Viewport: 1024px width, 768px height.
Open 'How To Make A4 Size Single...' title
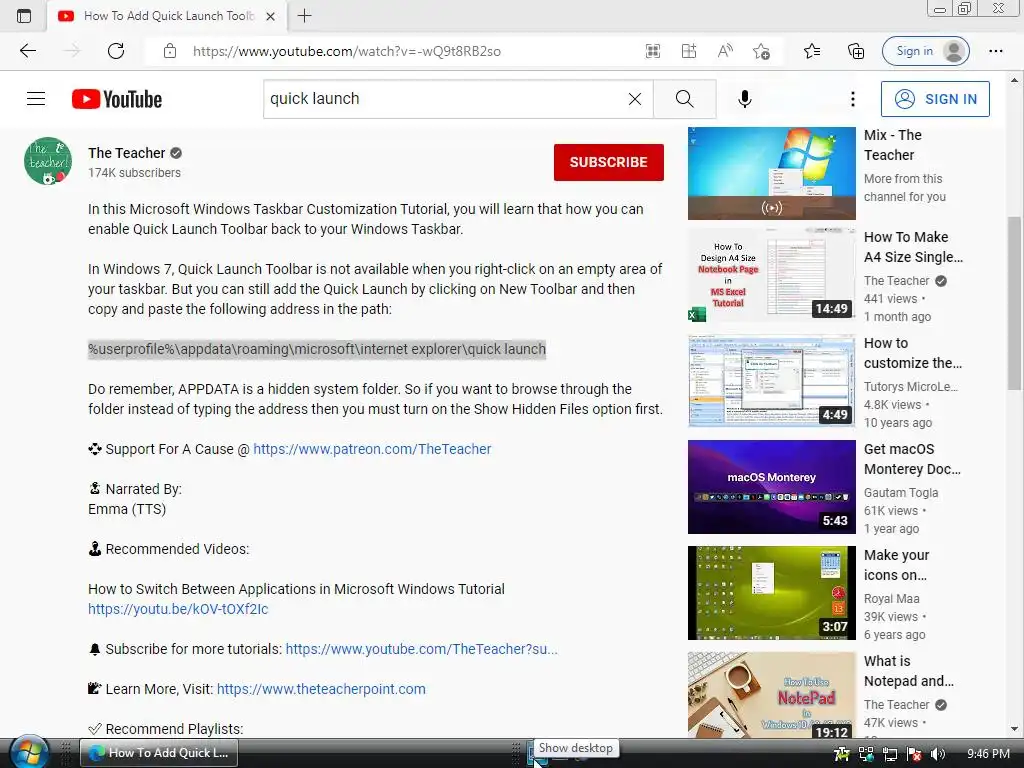[x=913, y=247]
